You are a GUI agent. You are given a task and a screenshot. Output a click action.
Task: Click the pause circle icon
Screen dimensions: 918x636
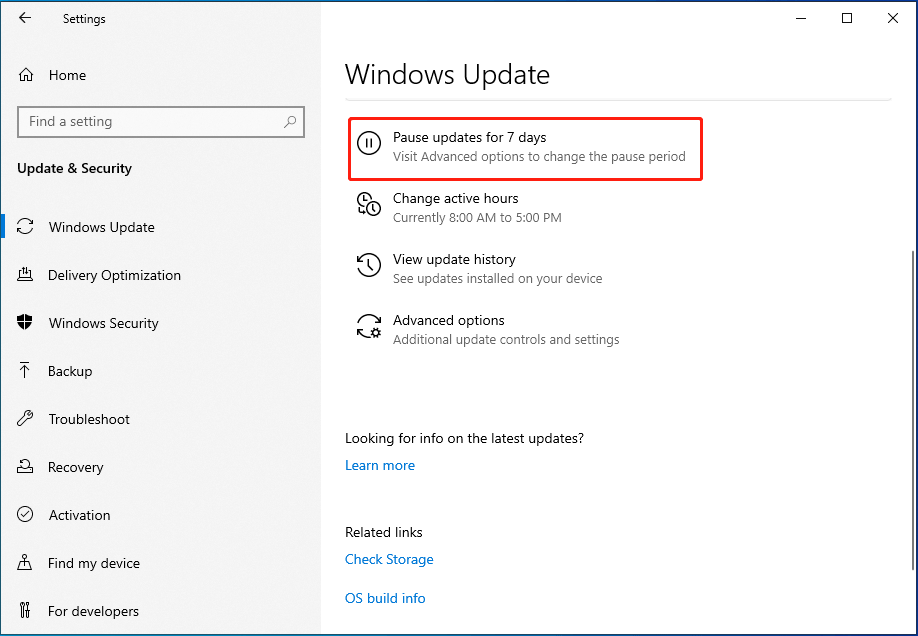click(x=369, y=143)
